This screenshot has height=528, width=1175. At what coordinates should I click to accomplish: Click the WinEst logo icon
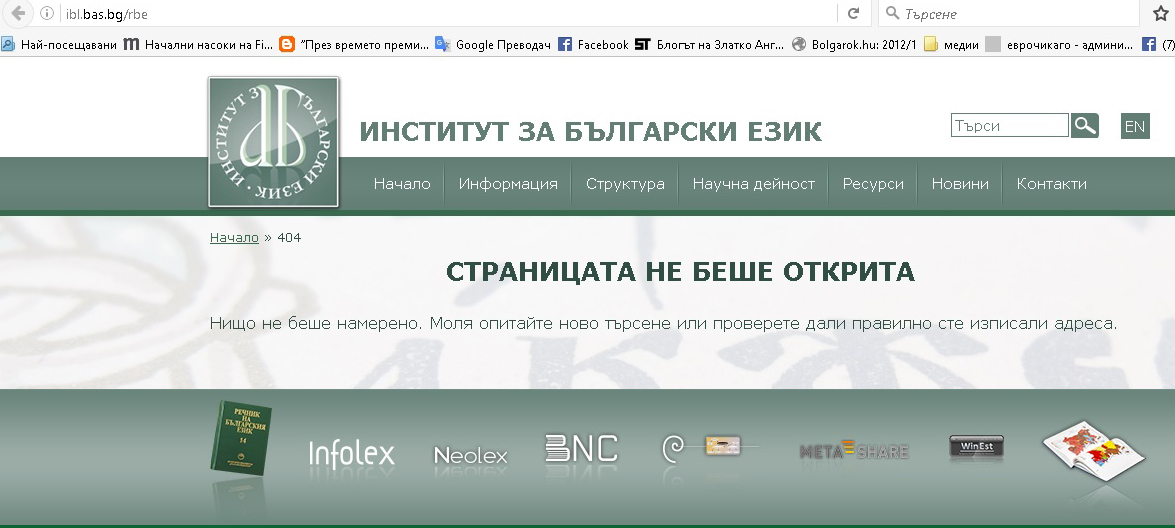click(976, 447)
